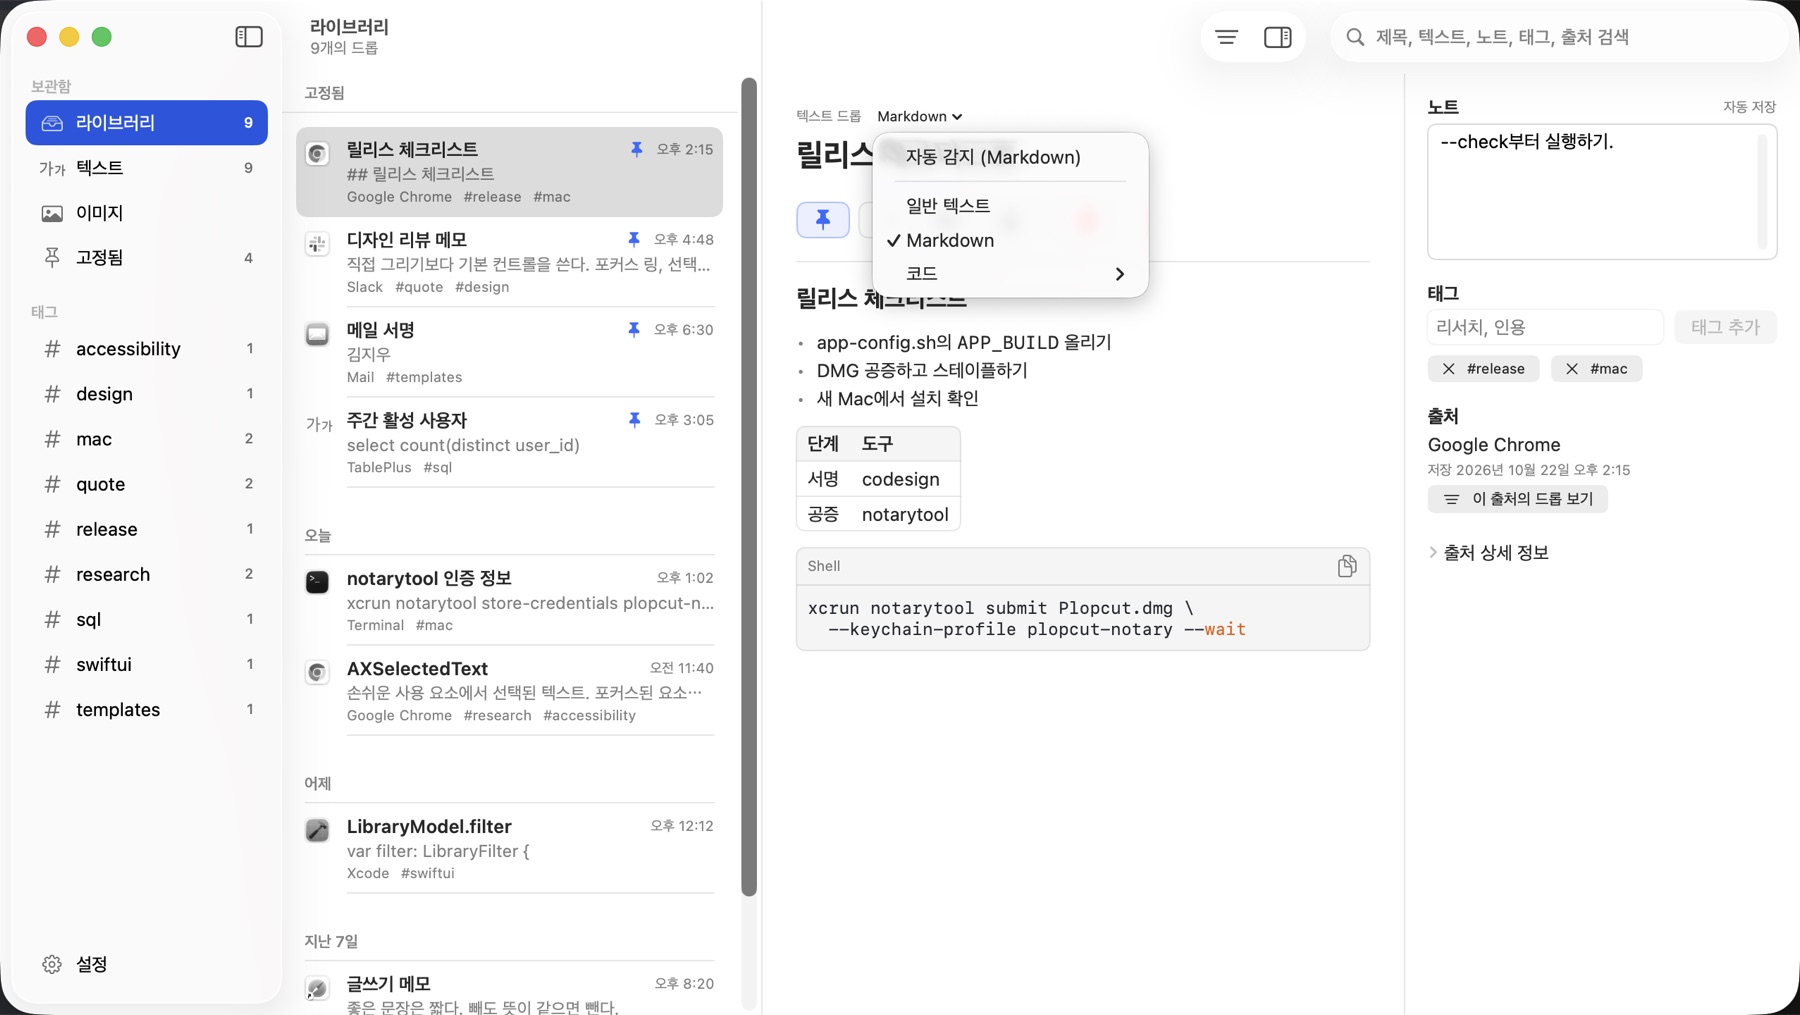Click the app icon of 글쓰기 메모
This screenshot has height=1015, width=1800.
point(317,988)
